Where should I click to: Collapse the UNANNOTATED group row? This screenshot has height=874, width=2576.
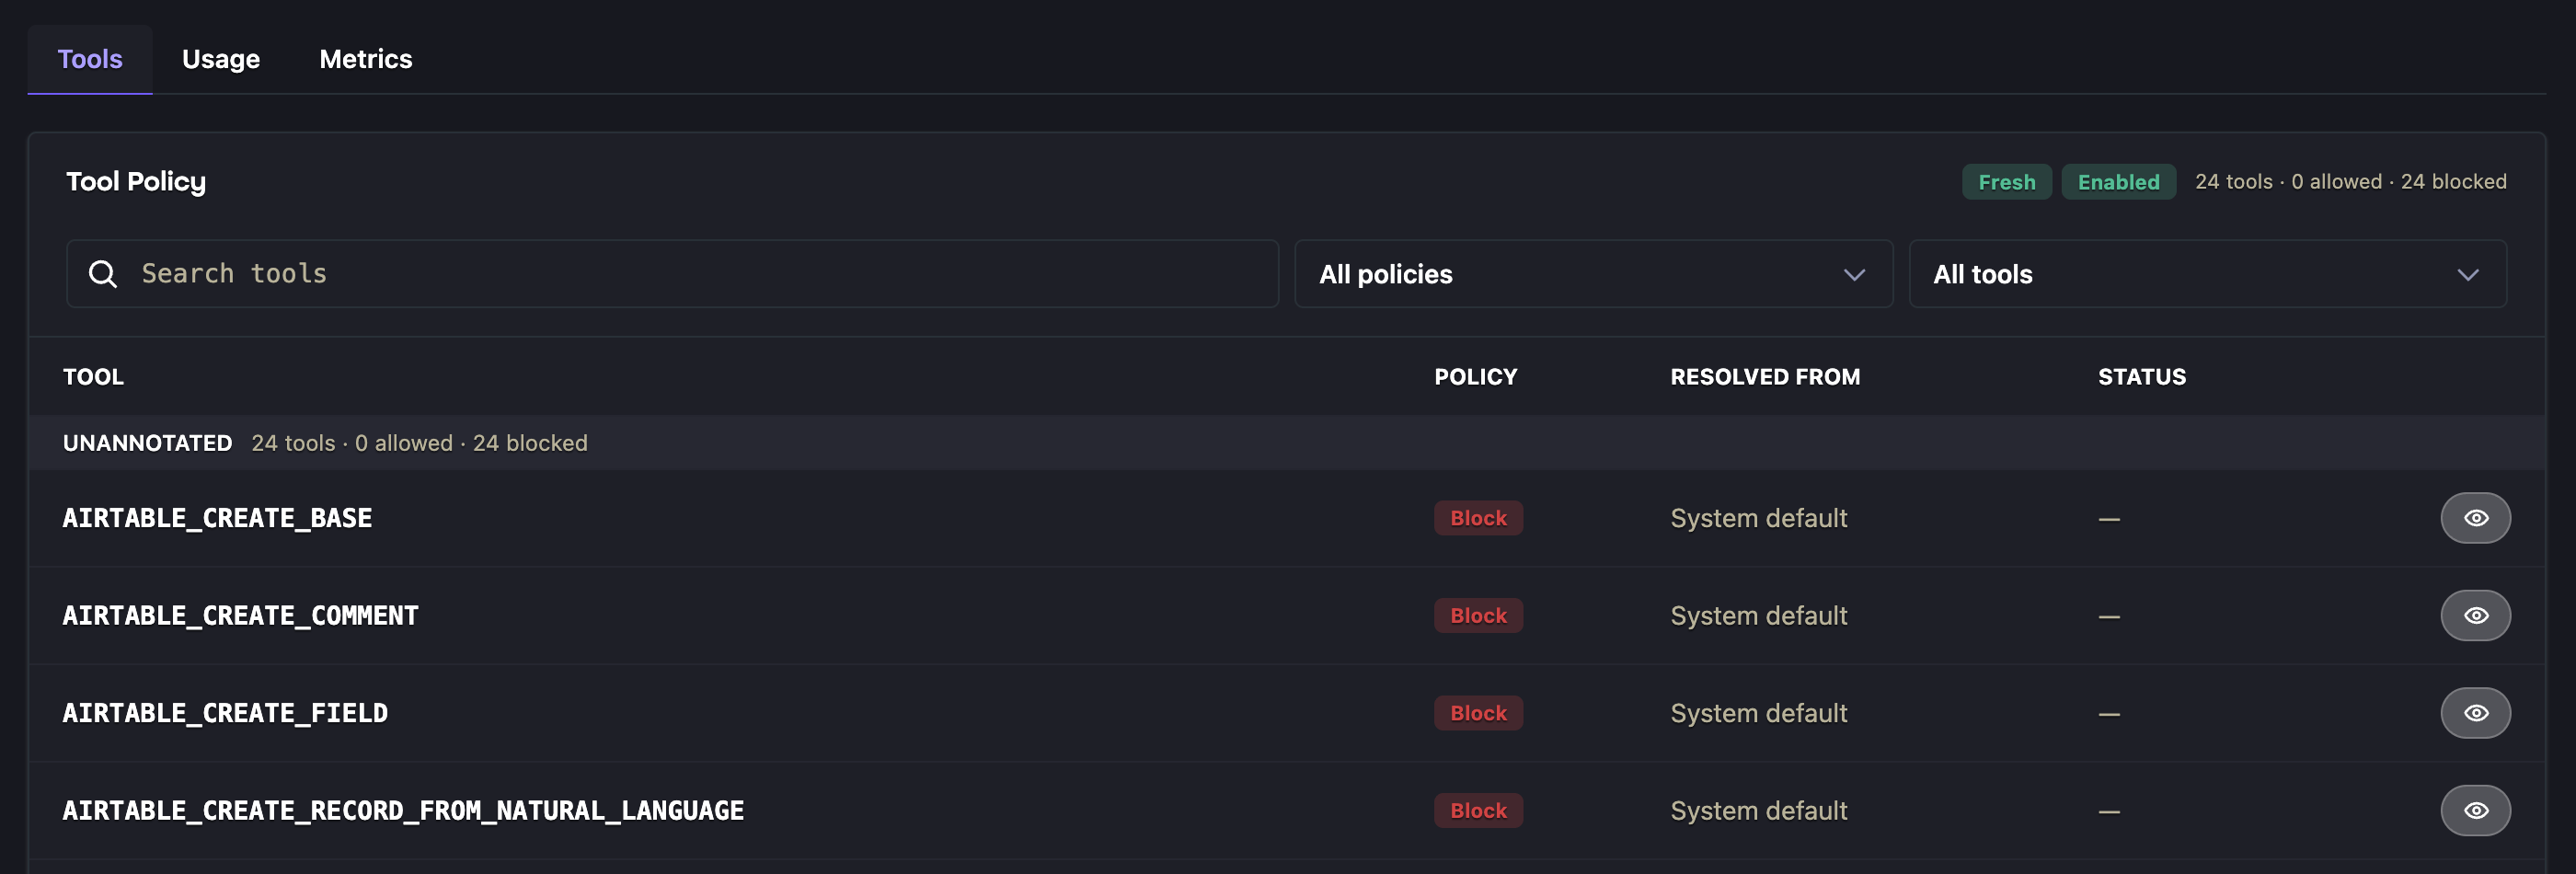[x=1287, y=443]
